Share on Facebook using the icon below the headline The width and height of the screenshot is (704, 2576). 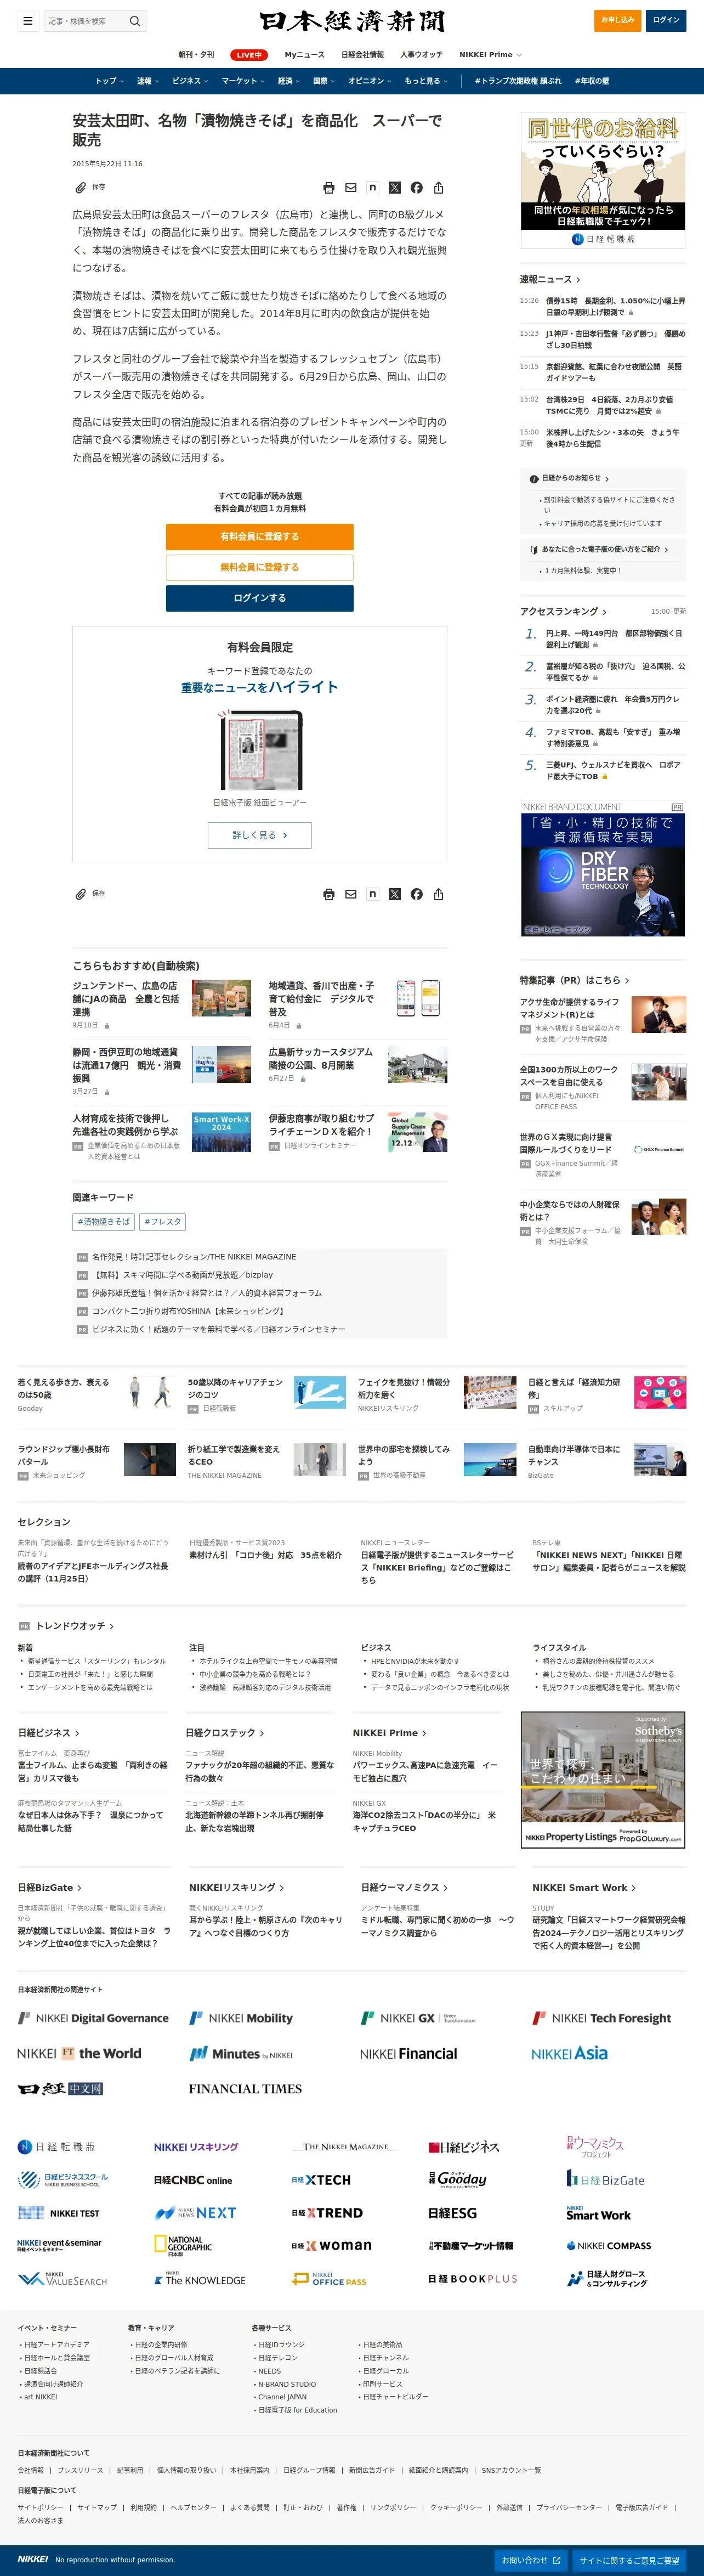click(417, 187)
